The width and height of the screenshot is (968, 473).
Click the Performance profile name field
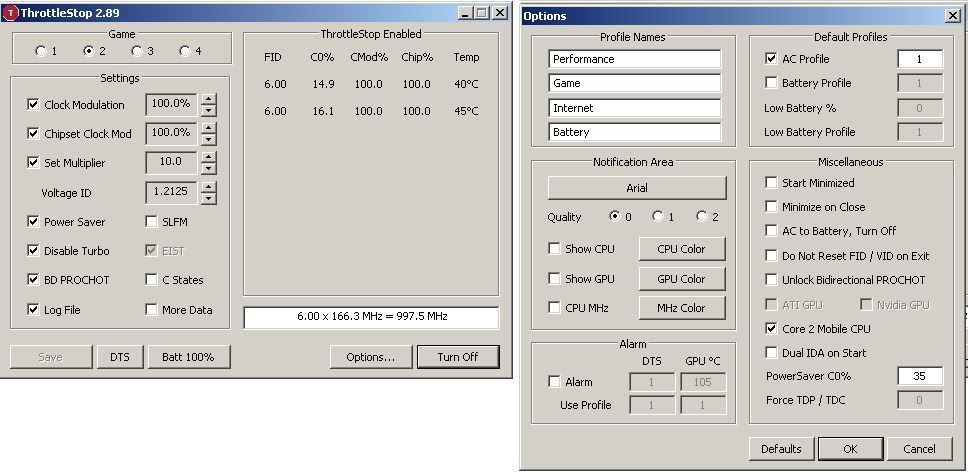[x=634, y=59]
